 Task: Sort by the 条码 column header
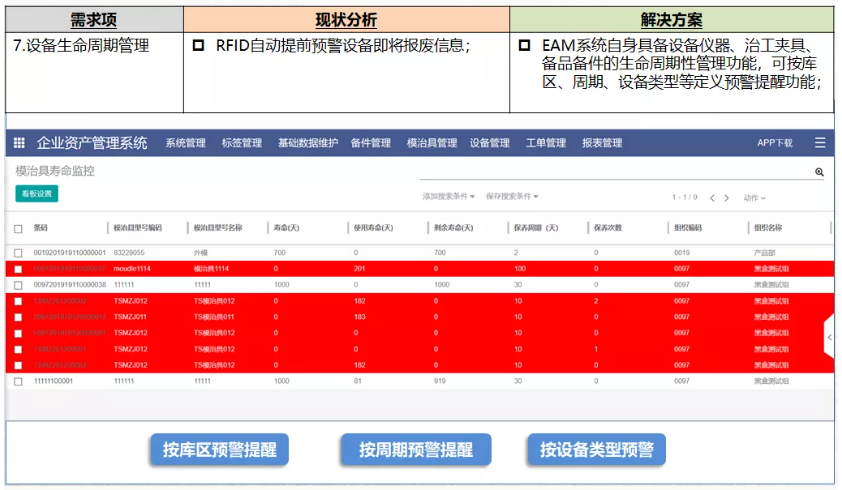click(x=40, y=228)
